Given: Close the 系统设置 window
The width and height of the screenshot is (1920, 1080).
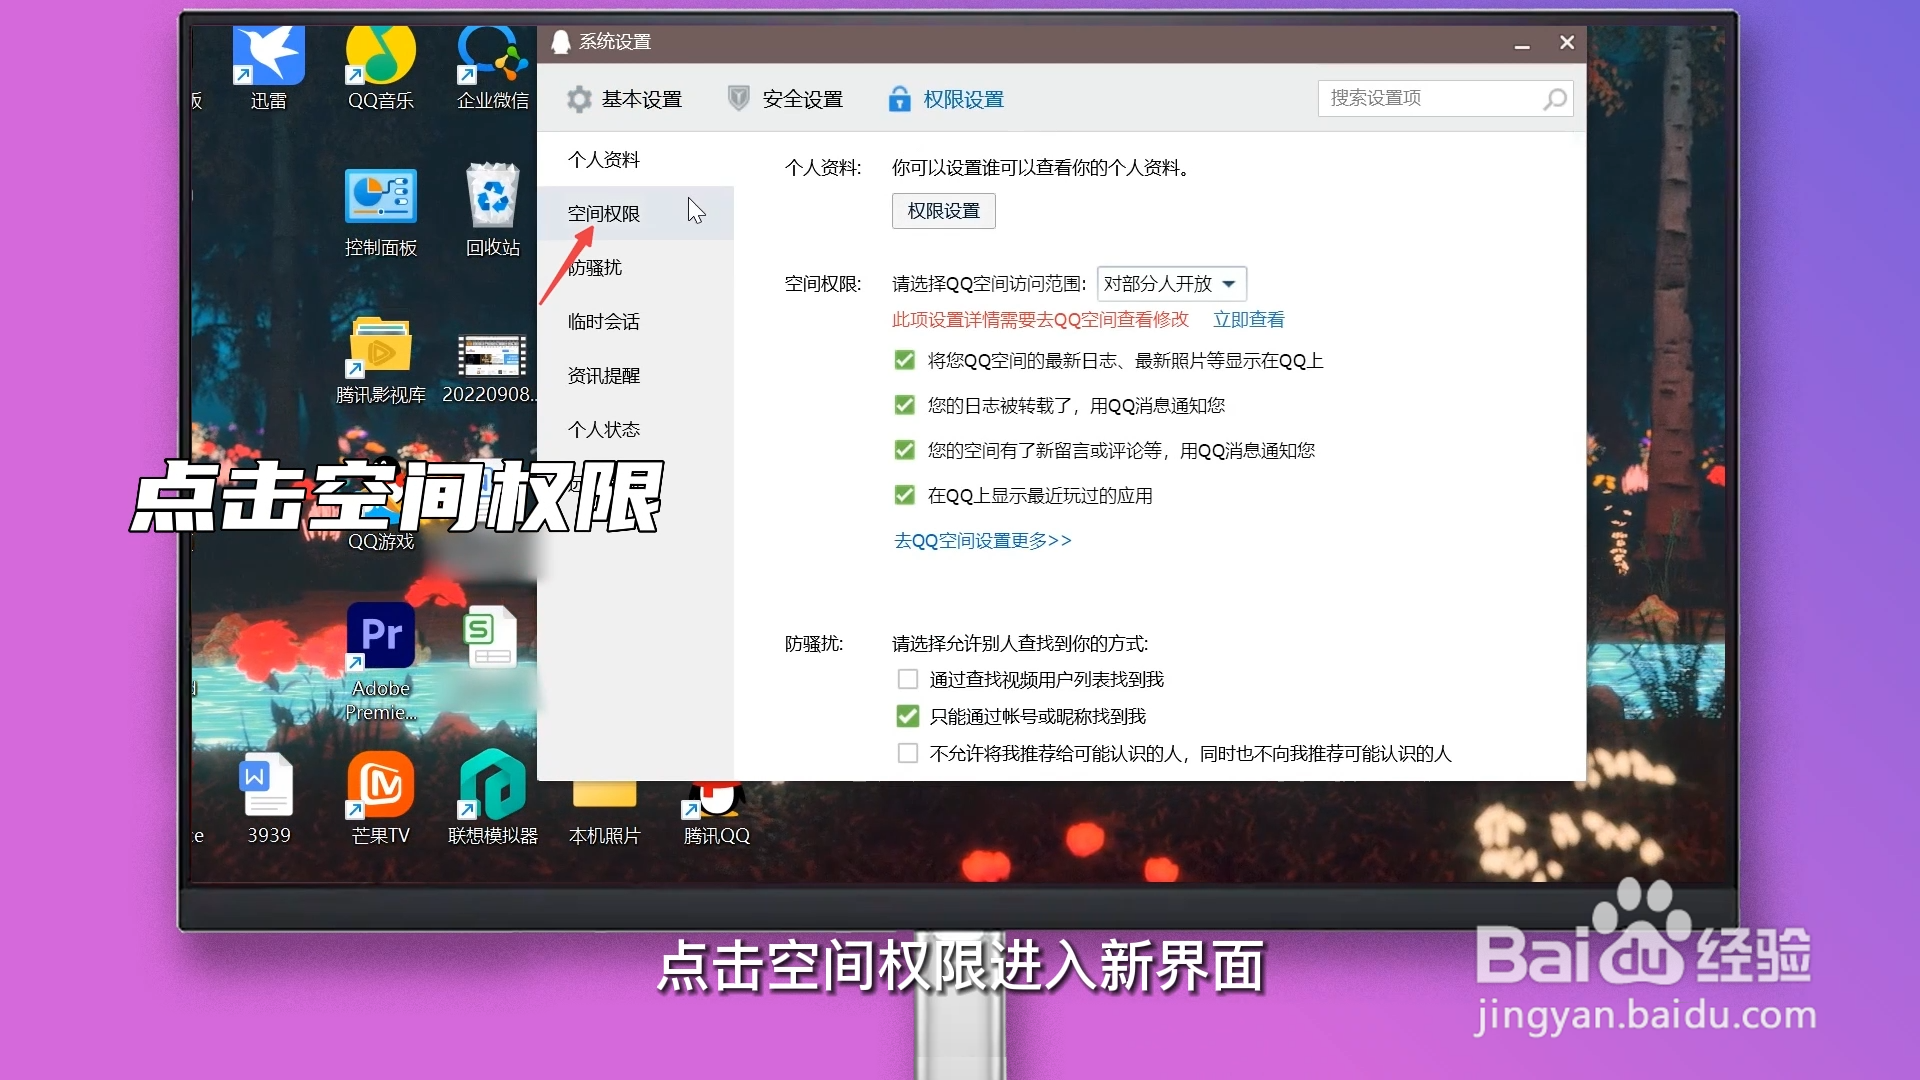Looking at the screenshot, I should 1566,42.
